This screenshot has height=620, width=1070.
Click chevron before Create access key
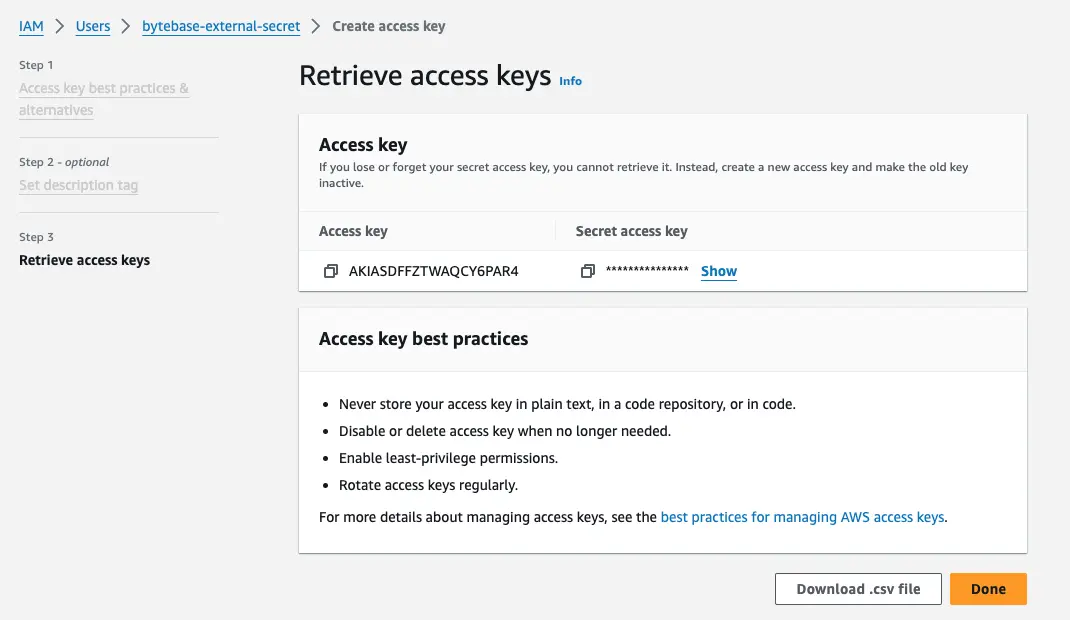pos(315,27)
